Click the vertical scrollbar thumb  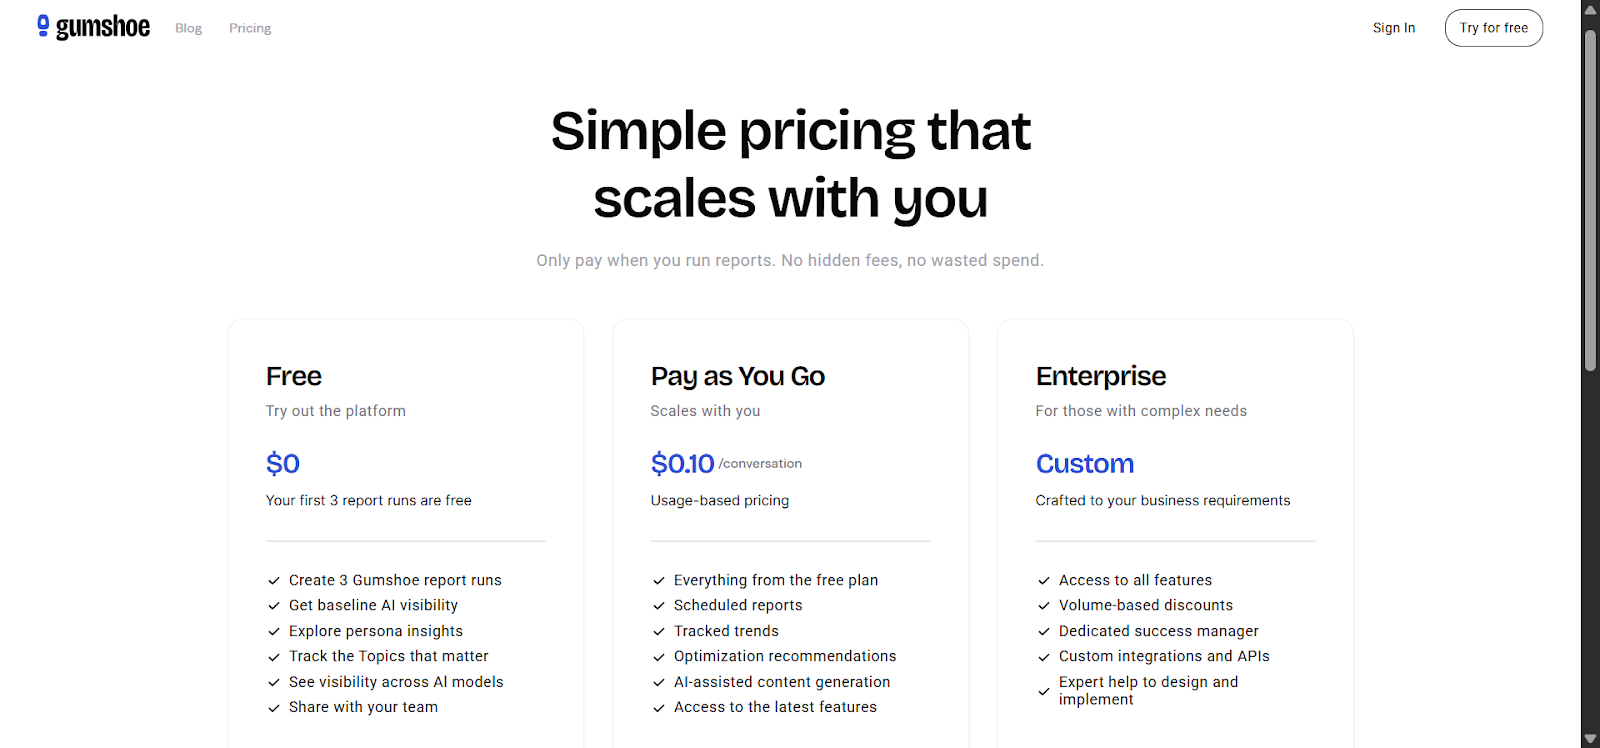(x=1590, y=200)
